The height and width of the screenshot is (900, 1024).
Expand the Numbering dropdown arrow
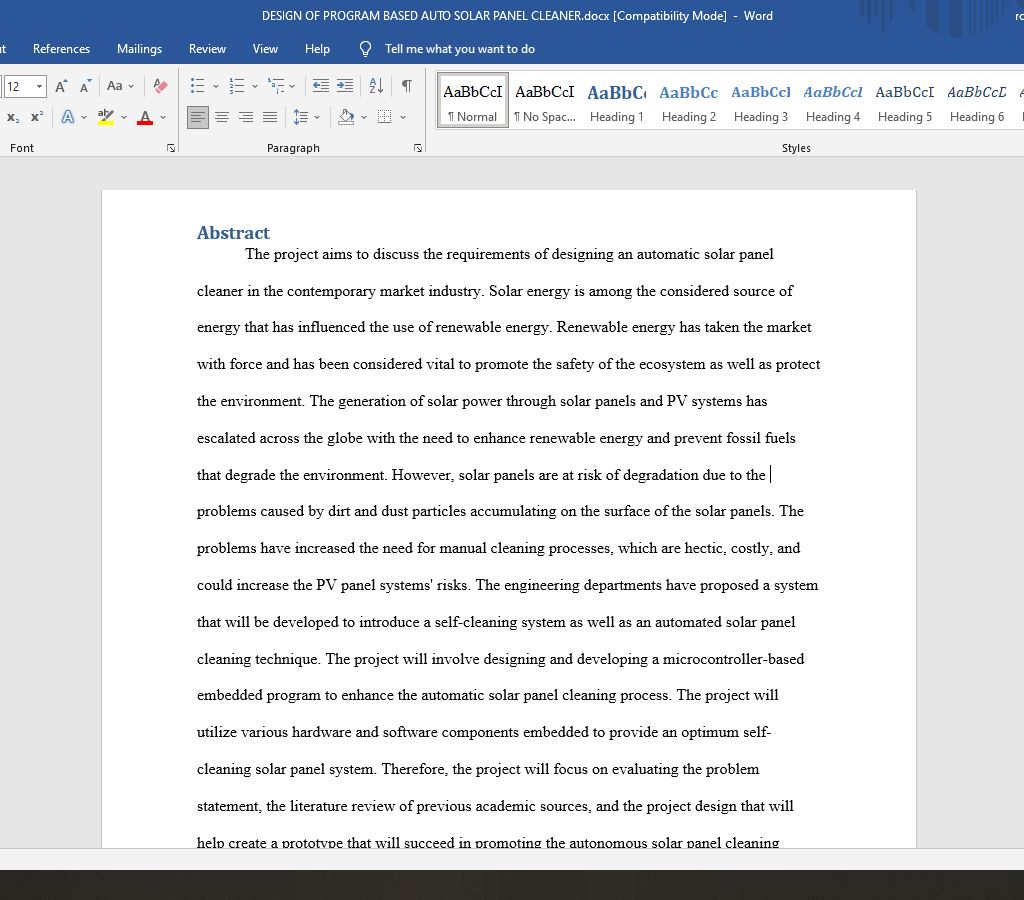255,86
